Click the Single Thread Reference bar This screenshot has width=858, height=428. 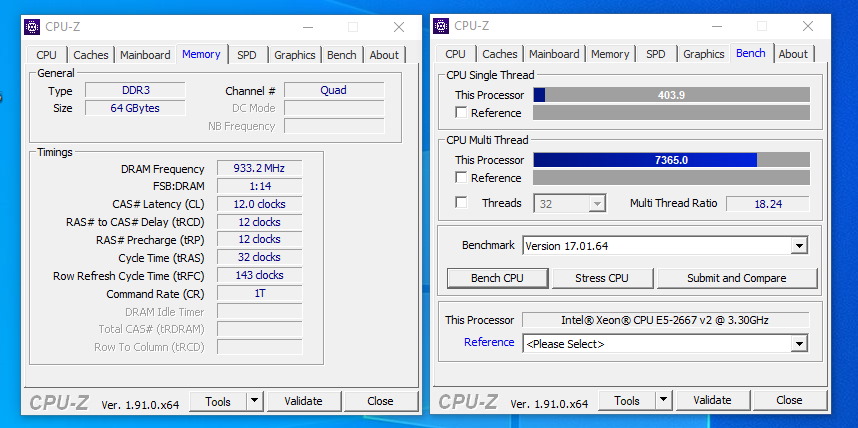point(671,113)
